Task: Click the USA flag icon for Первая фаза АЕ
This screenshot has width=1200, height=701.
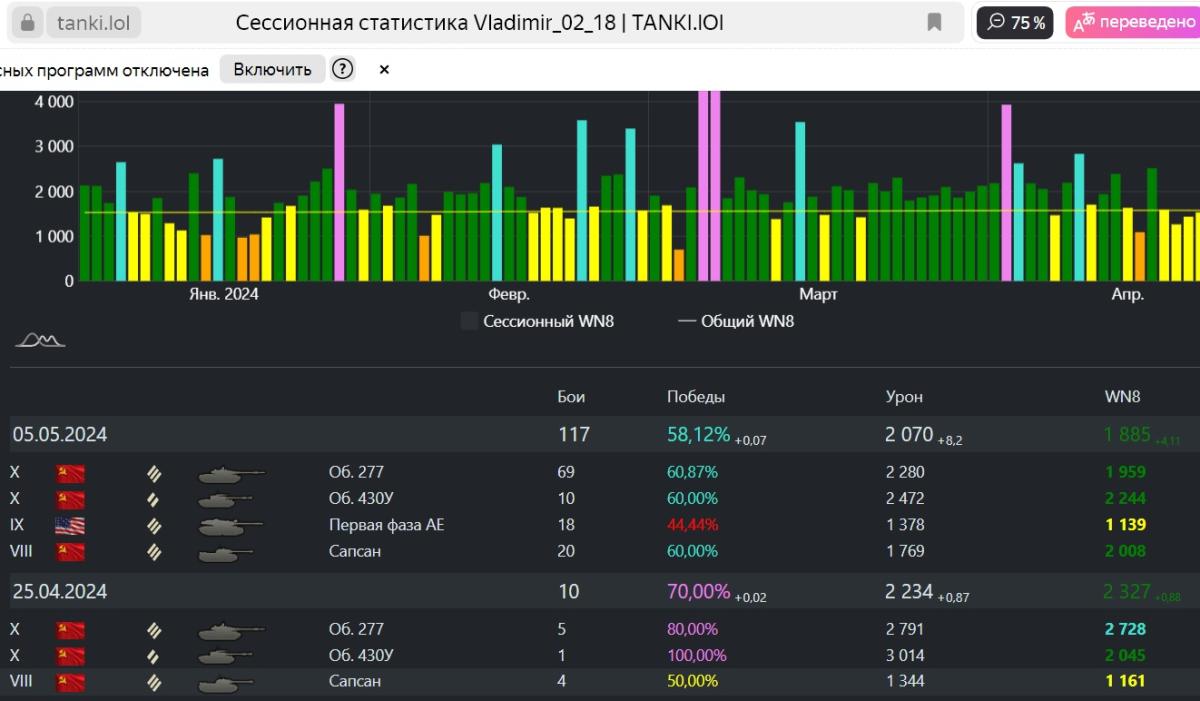Action: [x=70, y=525]
